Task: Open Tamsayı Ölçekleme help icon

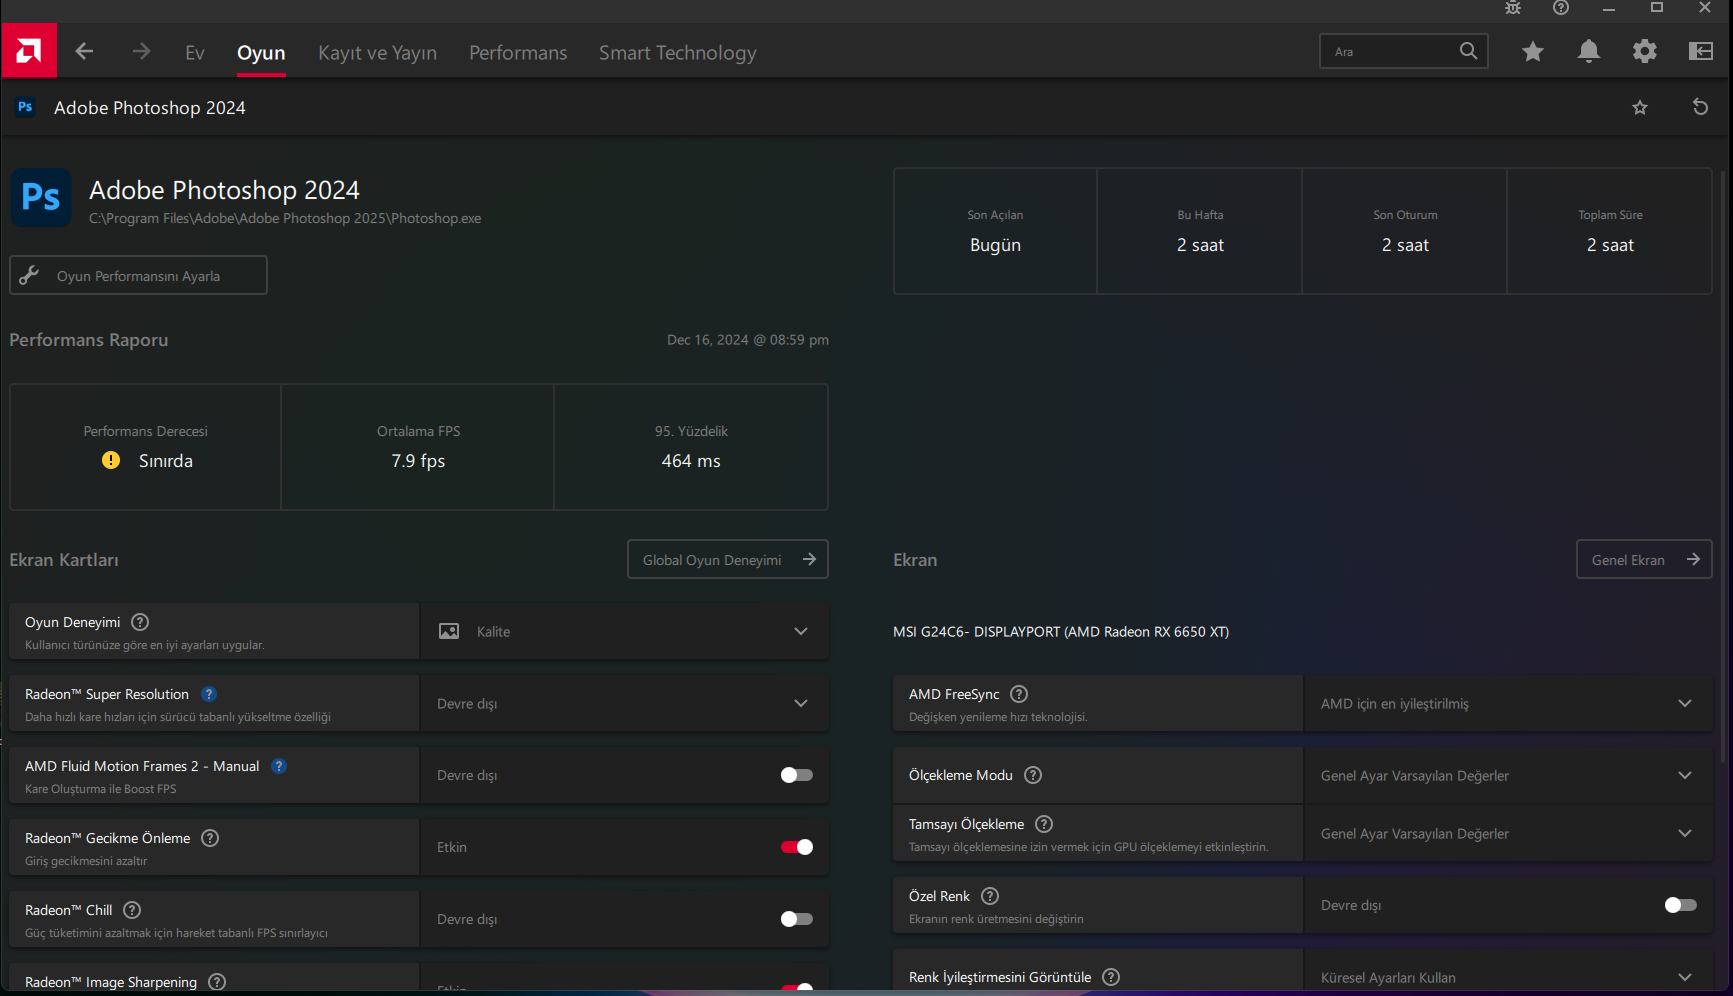Action: tap(1044, 824)
